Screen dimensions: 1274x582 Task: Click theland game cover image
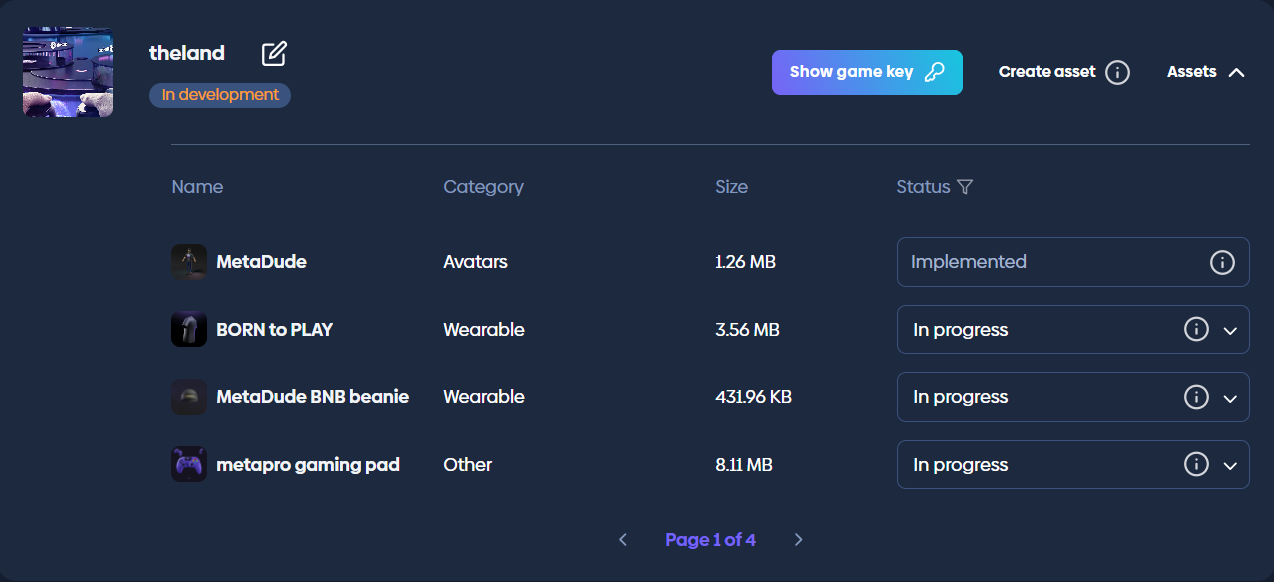[x=68, y=72]
